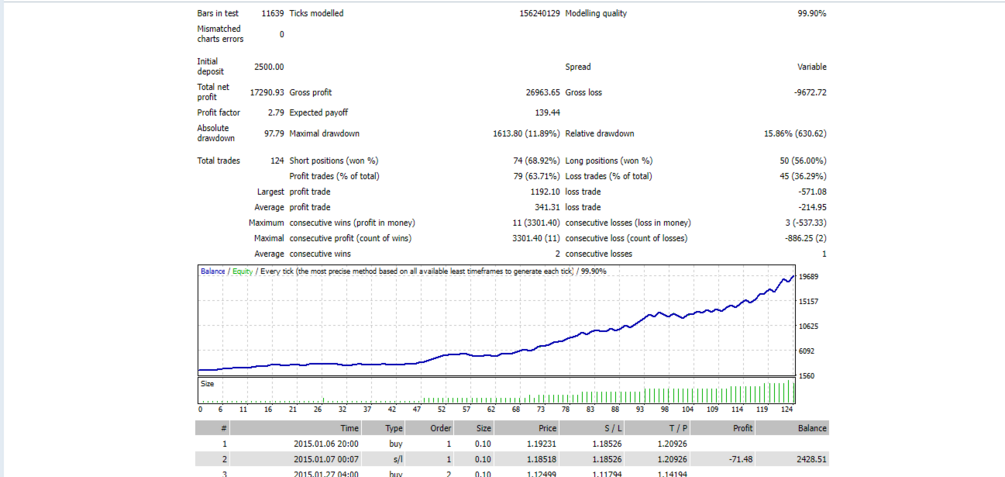Select Gross profit value 26963.65

click(543, 92)
